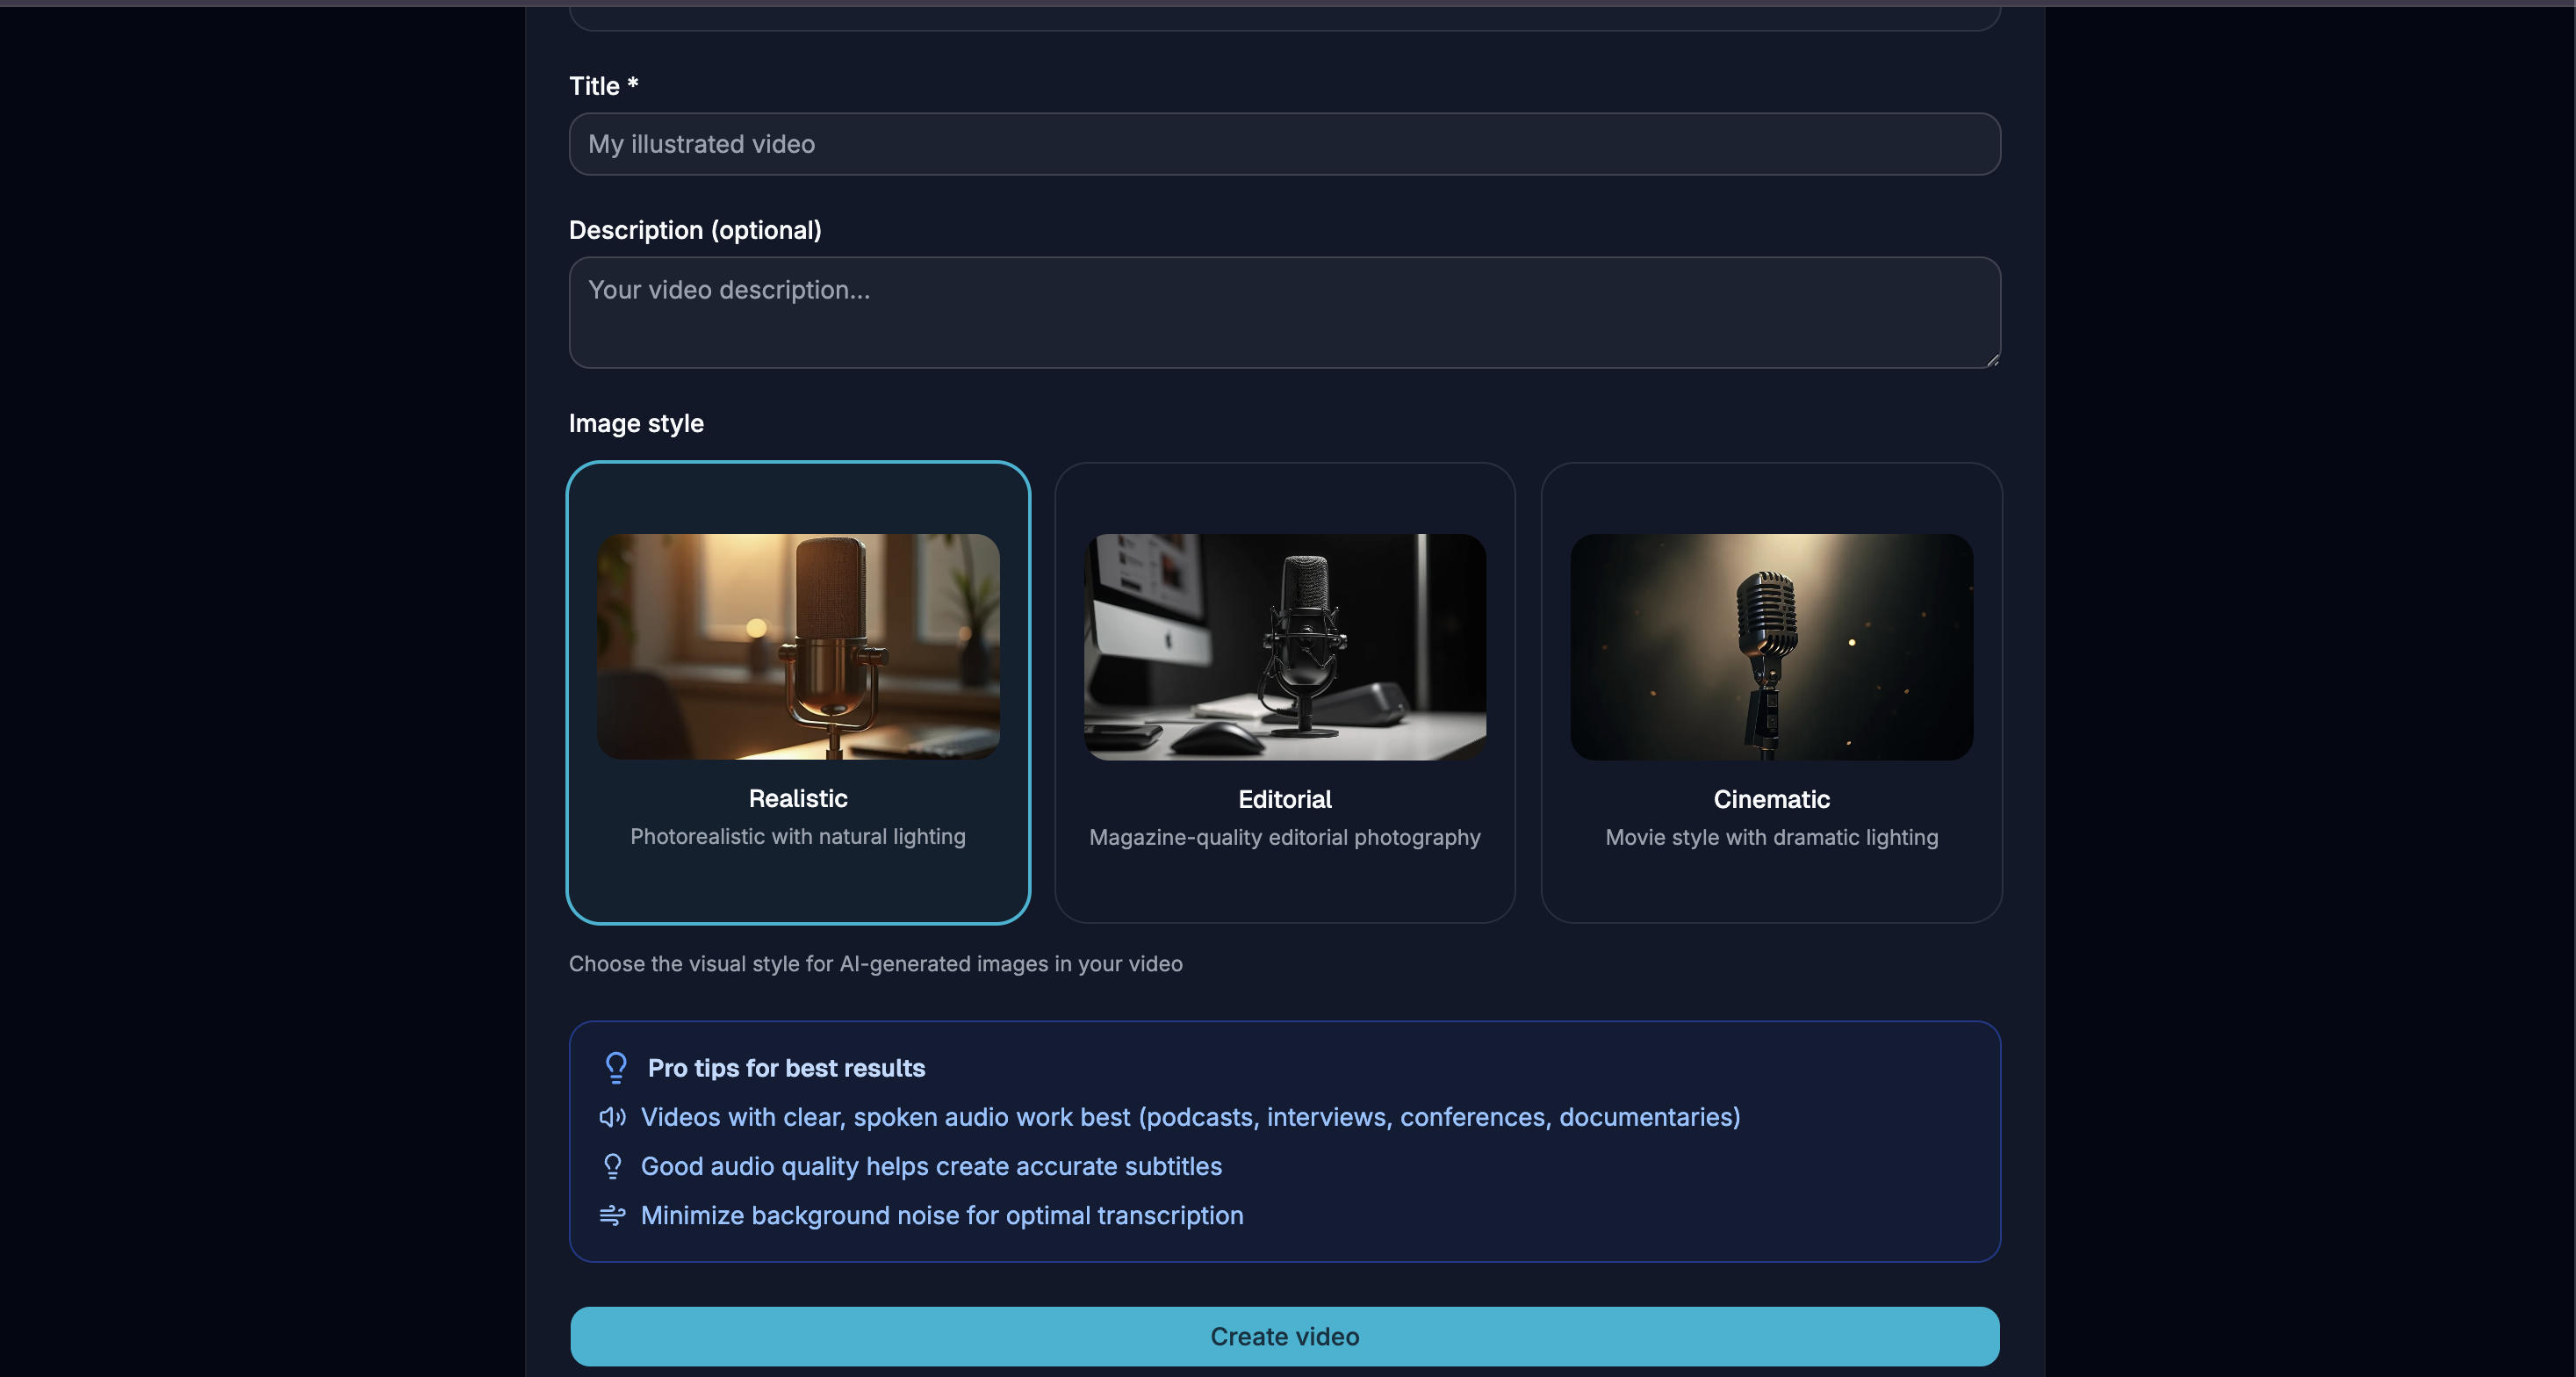
Task: Select the Cinematic image style
Action: point(1771,693)
